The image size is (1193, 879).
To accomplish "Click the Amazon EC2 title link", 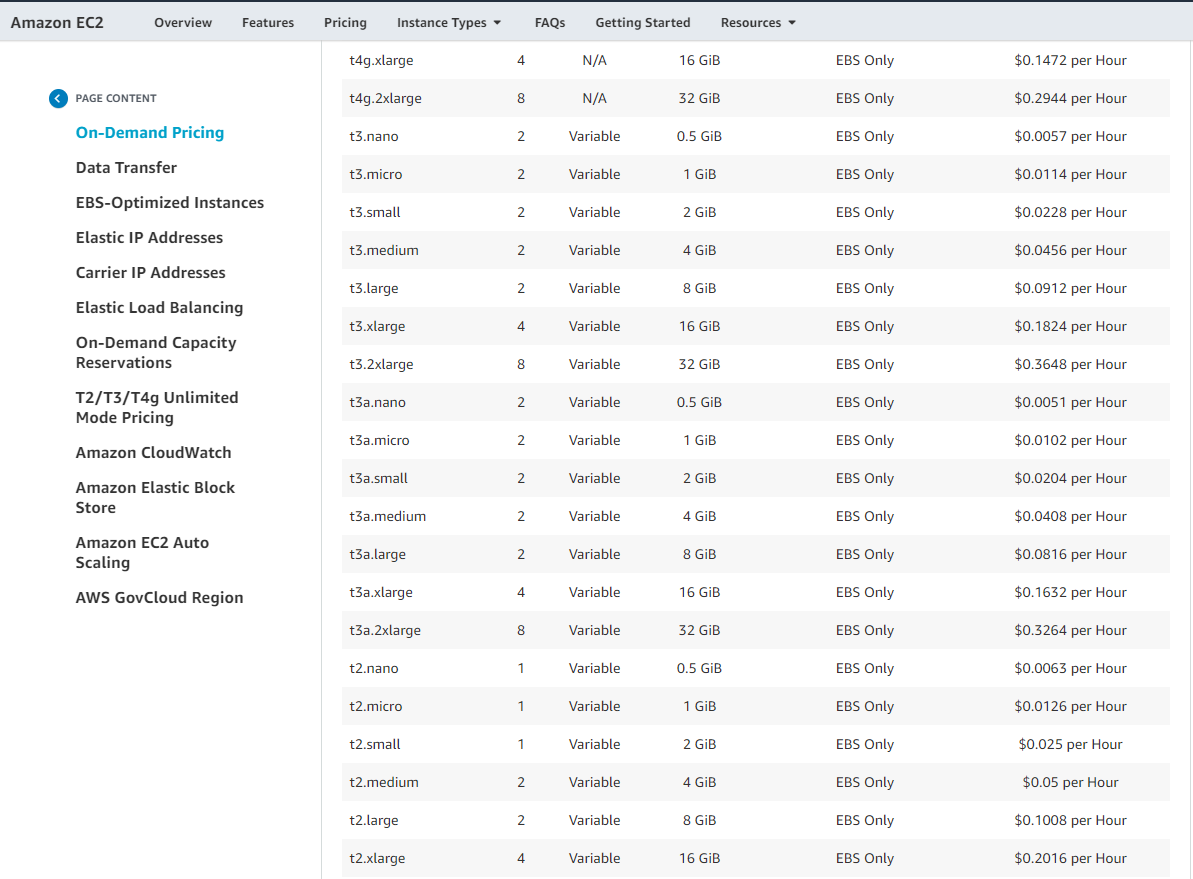I will (57, 23).
